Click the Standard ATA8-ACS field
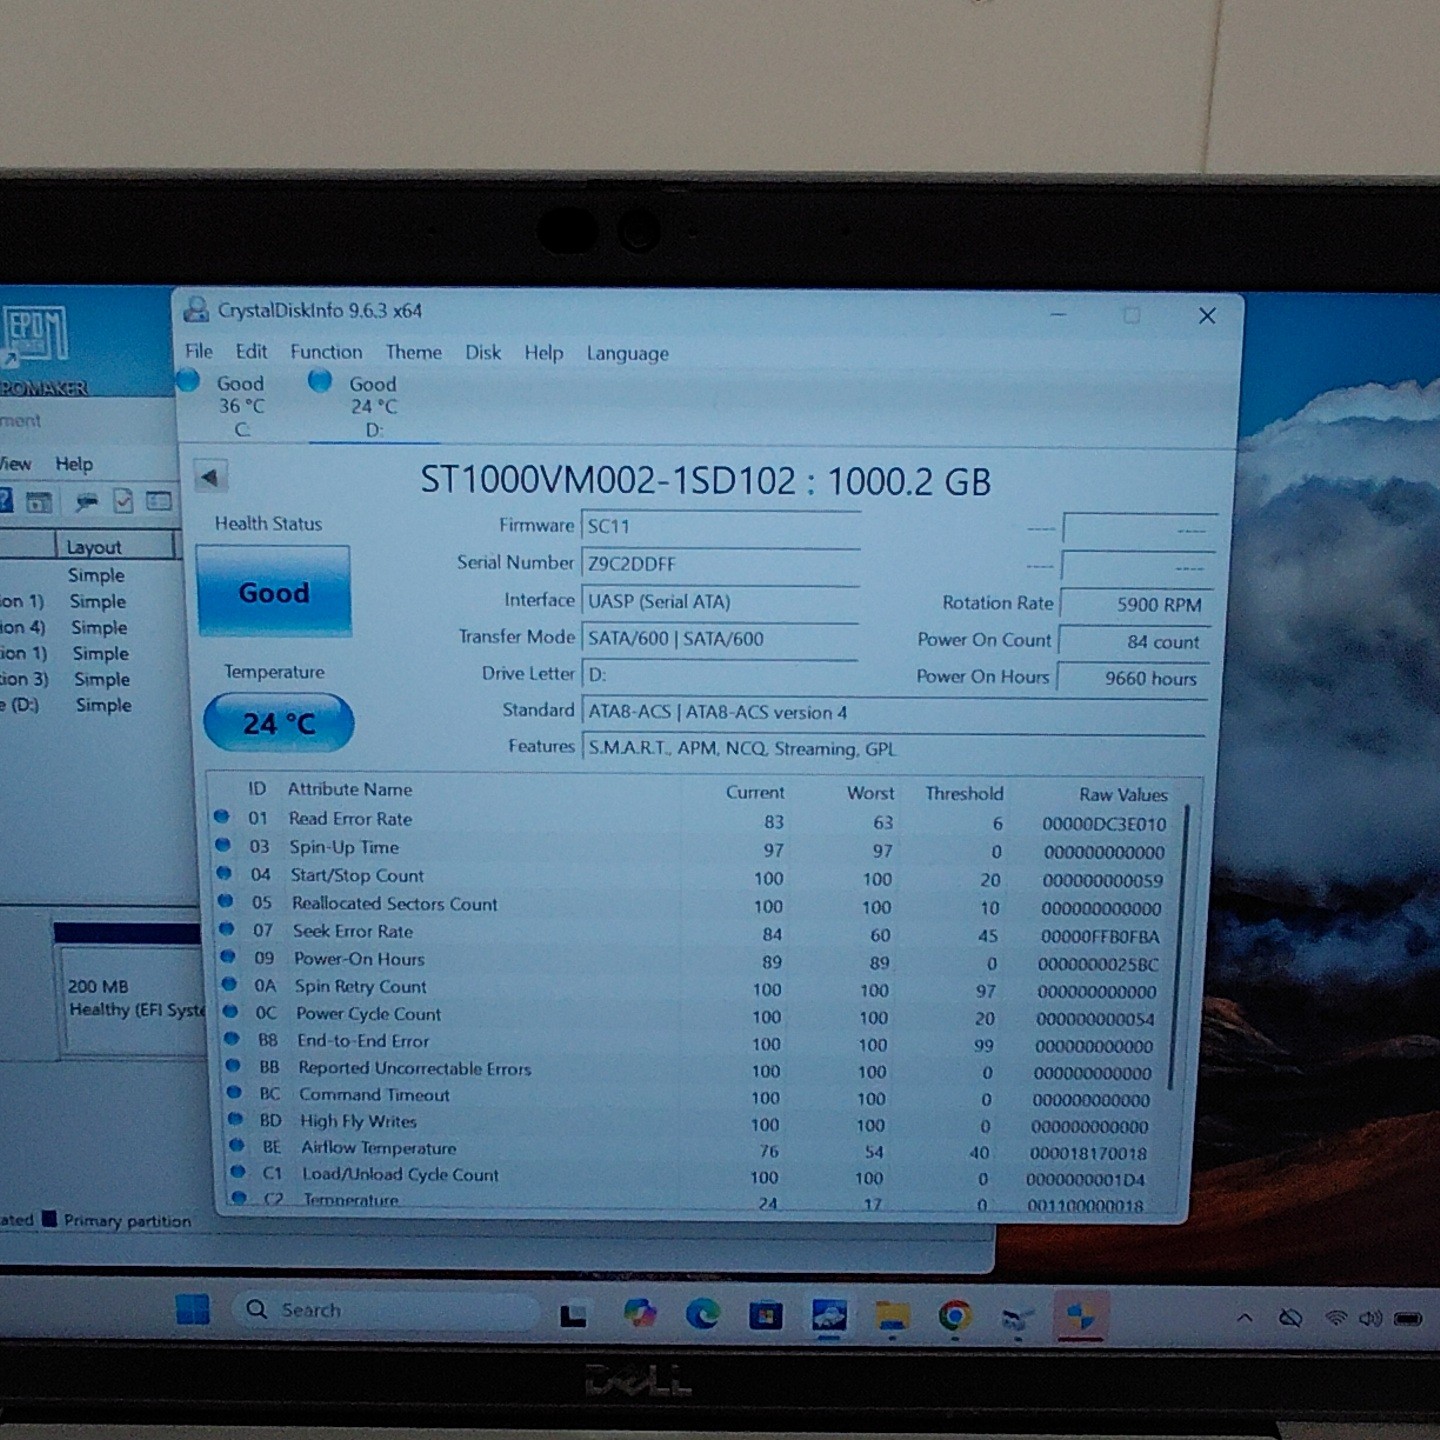Image resolution: width=1440 pixels, height=1440 pixels. [x=894, y=712]
